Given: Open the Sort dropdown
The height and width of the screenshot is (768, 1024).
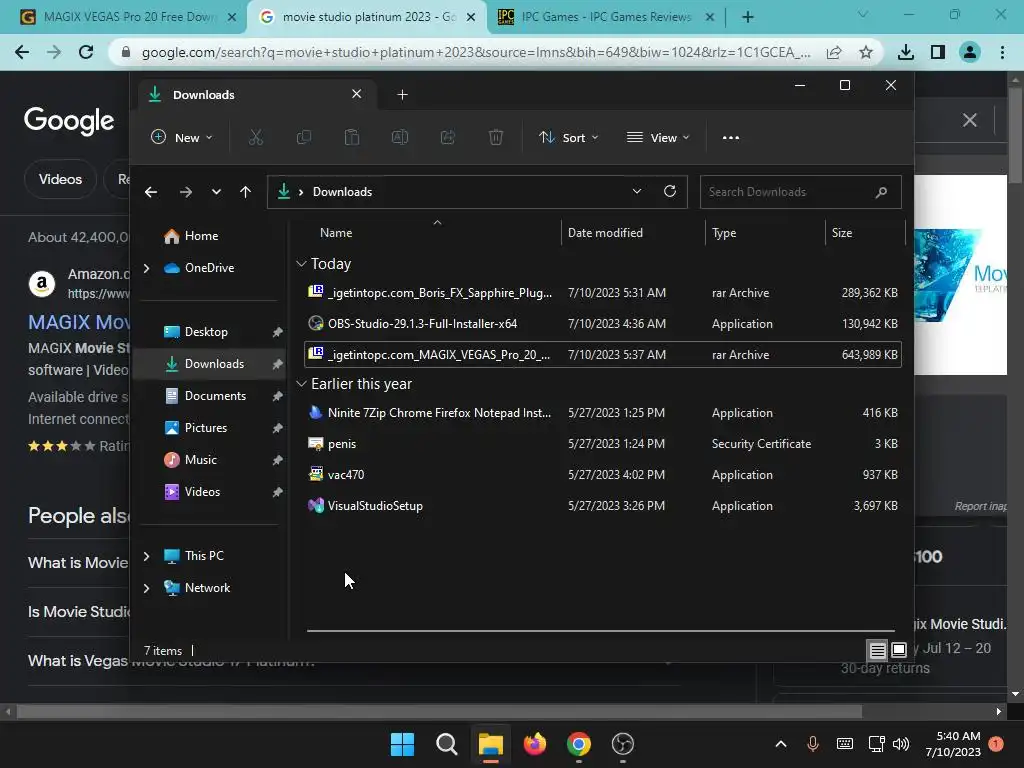Looking at the screenshot, I should click(x=568, y=138).
